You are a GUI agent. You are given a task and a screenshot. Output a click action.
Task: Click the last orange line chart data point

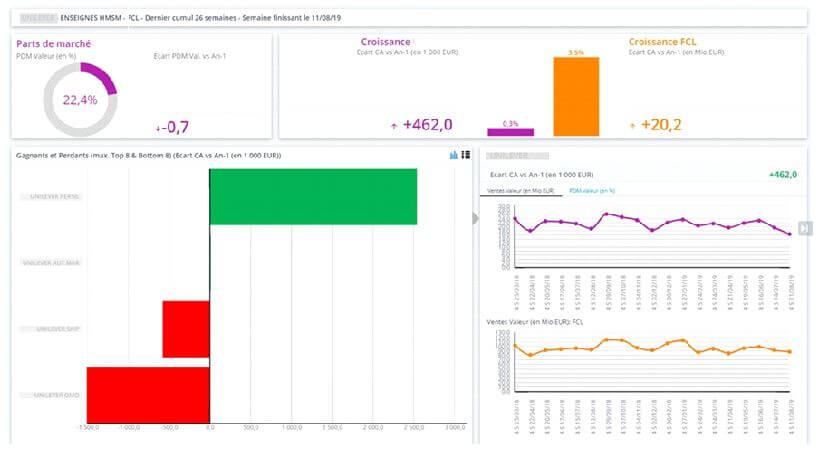790,352
